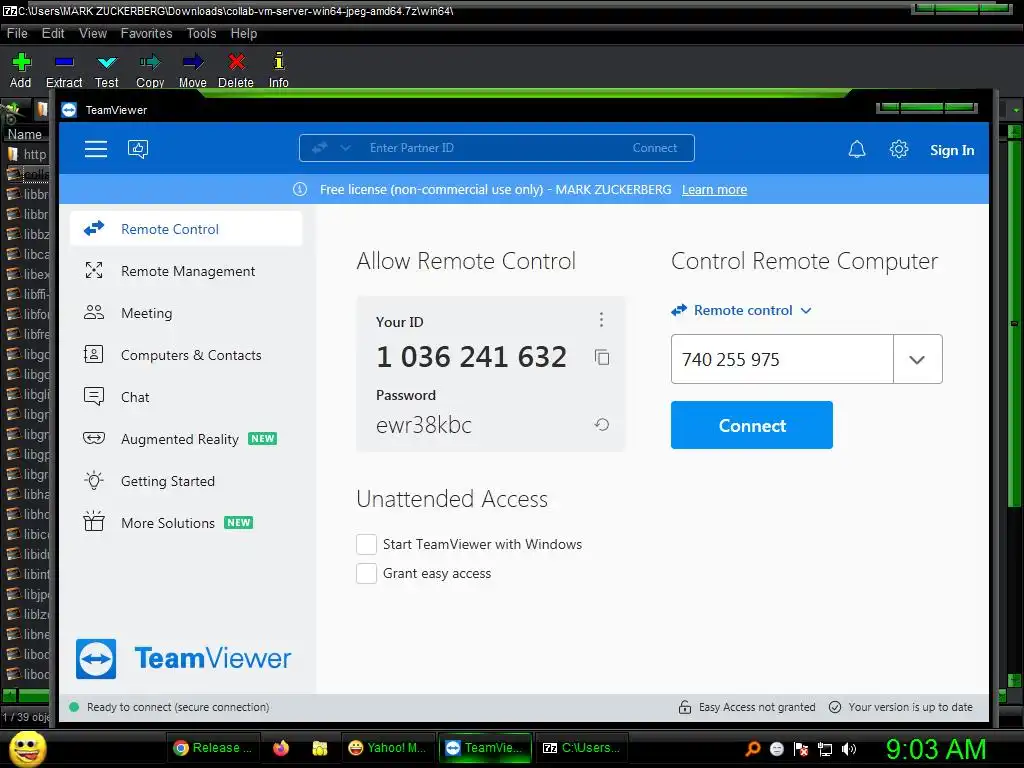This screenshot has height=768, width=1024.
Task: Open Remote Management section
Action: (185, 271)
